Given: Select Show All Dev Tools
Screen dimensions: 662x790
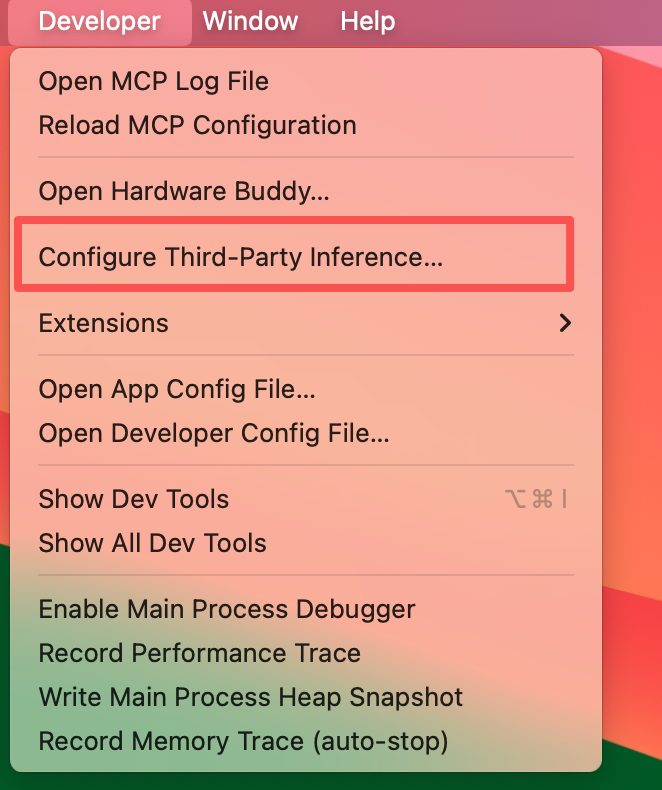Looking at the screenshot, I should (x=152, y=543).
